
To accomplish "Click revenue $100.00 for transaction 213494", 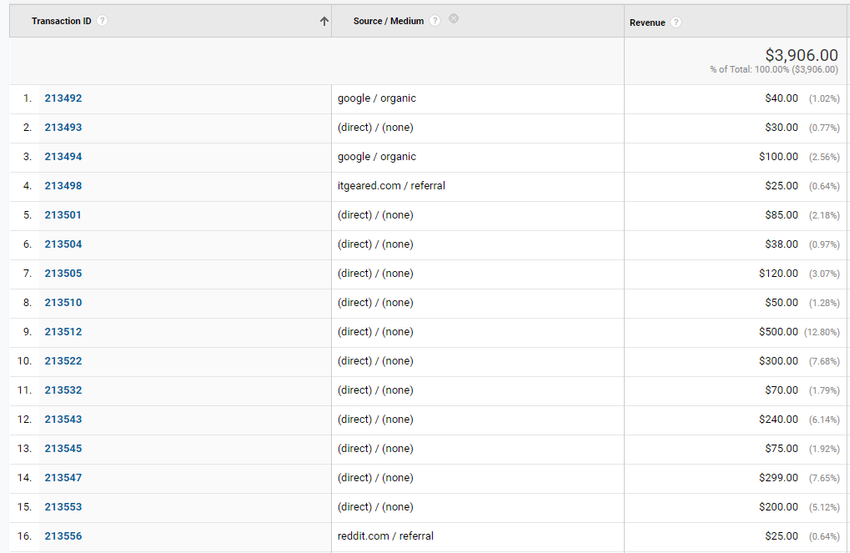I will pyautogui.click(x=778, y=157).
